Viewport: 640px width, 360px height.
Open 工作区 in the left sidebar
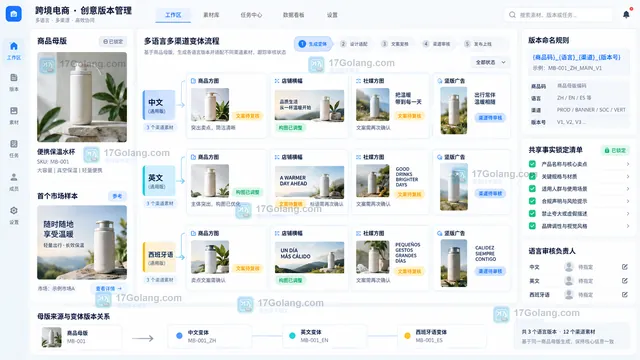click(x=14, y=51)
